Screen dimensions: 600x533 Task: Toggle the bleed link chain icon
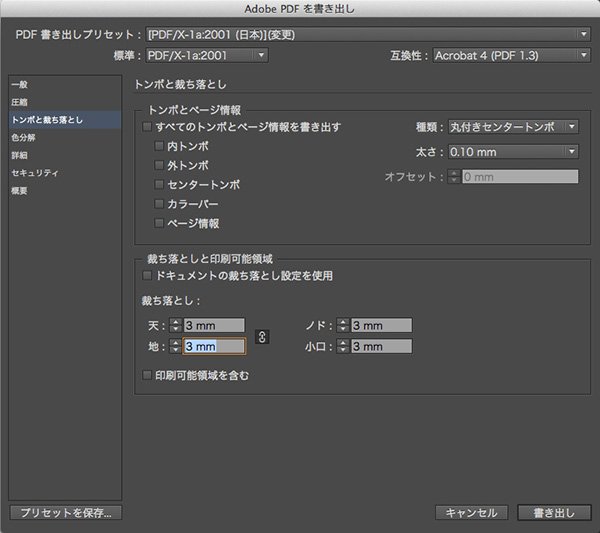point(262,337)
